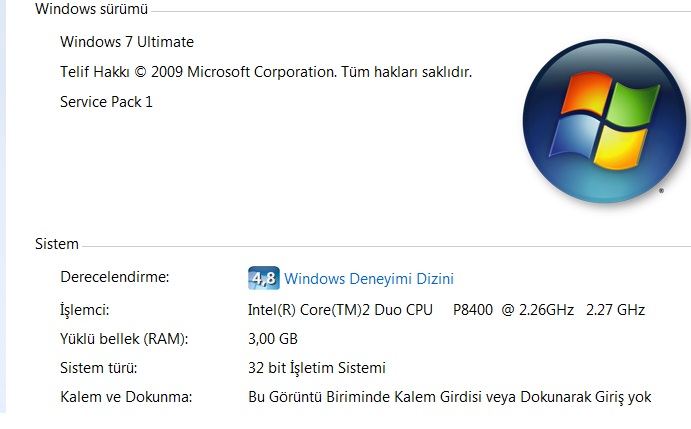Click the Sistem türü label
This screenshot has width=691, height=429.
(x=99, y=368)
